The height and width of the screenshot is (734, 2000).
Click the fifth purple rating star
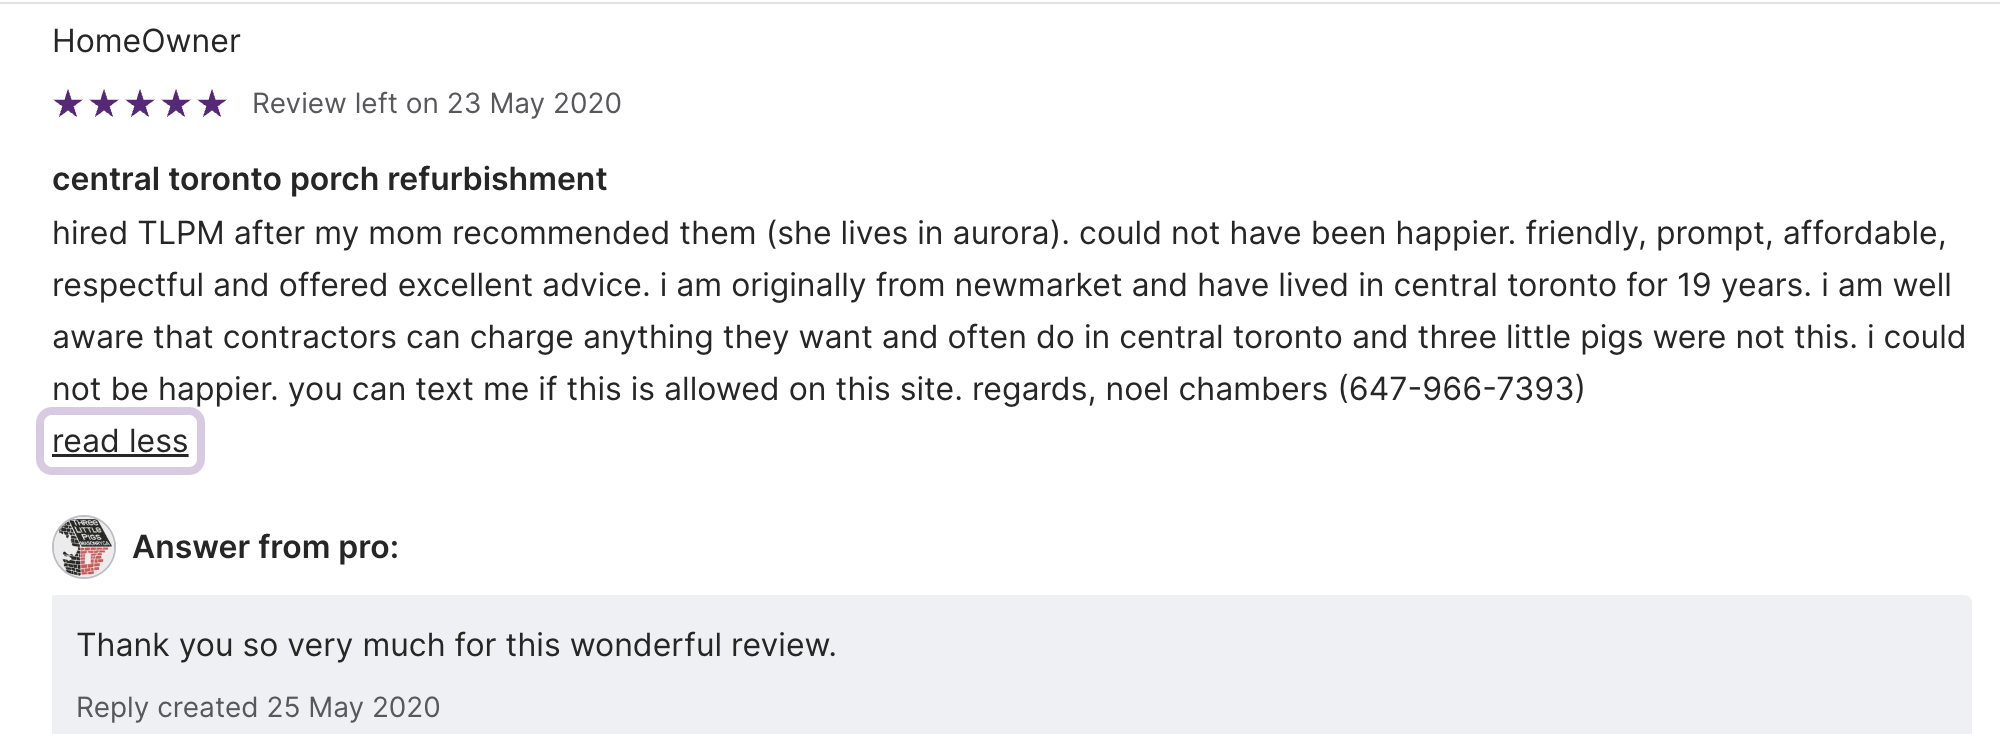click(212, 104)
